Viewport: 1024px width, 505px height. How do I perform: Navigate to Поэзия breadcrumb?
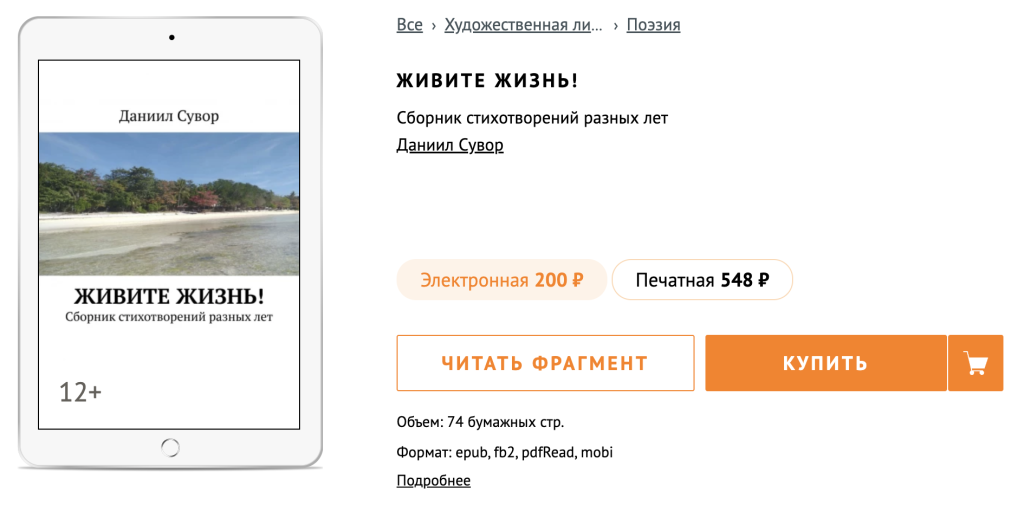click(653, 25)
